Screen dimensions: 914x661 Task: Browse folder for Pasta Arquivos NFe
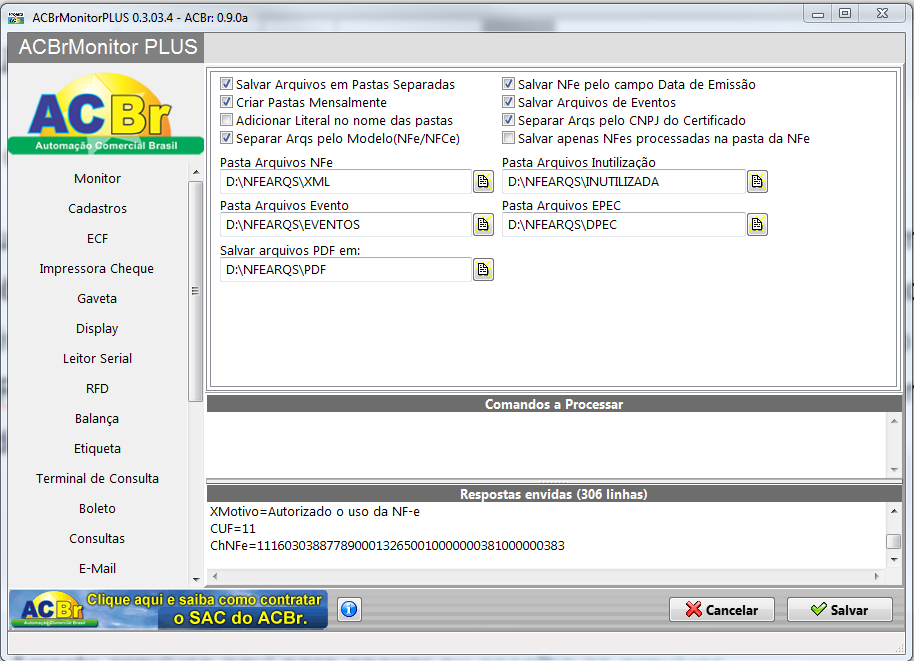[483, 181]
